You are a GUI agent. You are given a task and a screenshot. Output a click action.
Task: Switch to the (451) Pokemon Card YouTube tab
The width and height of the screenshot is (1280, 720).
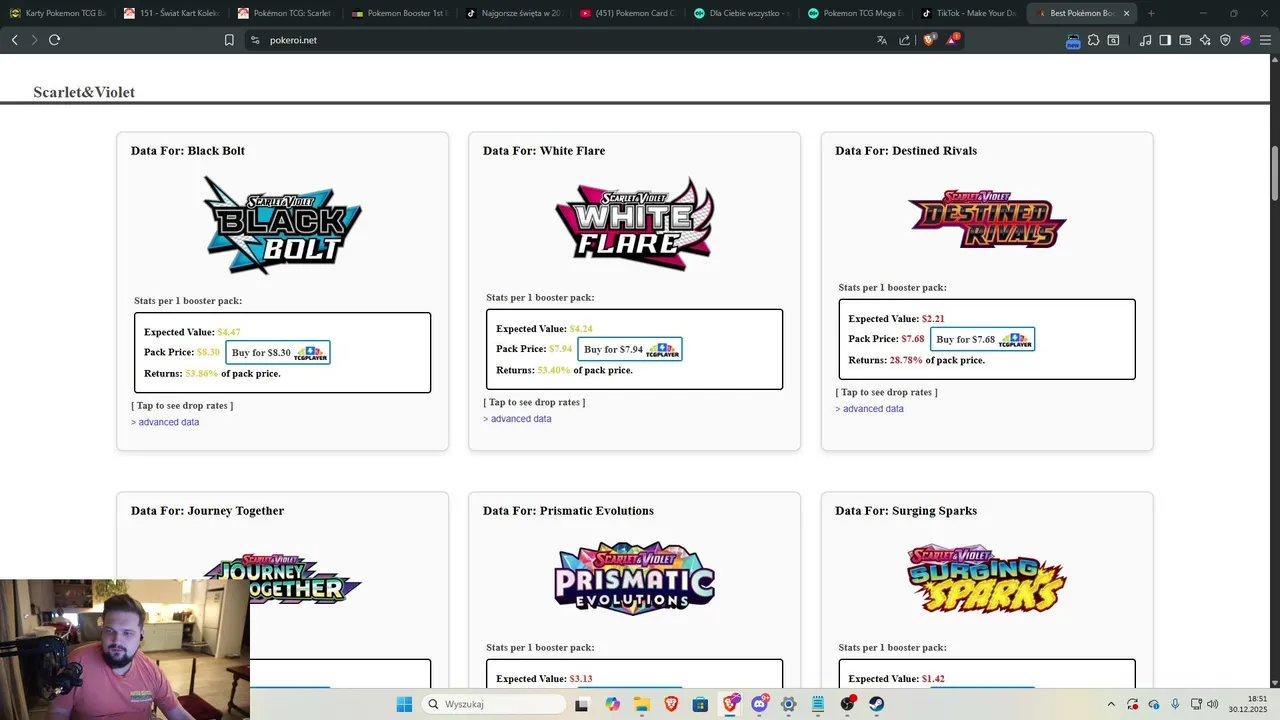point(627,13)
